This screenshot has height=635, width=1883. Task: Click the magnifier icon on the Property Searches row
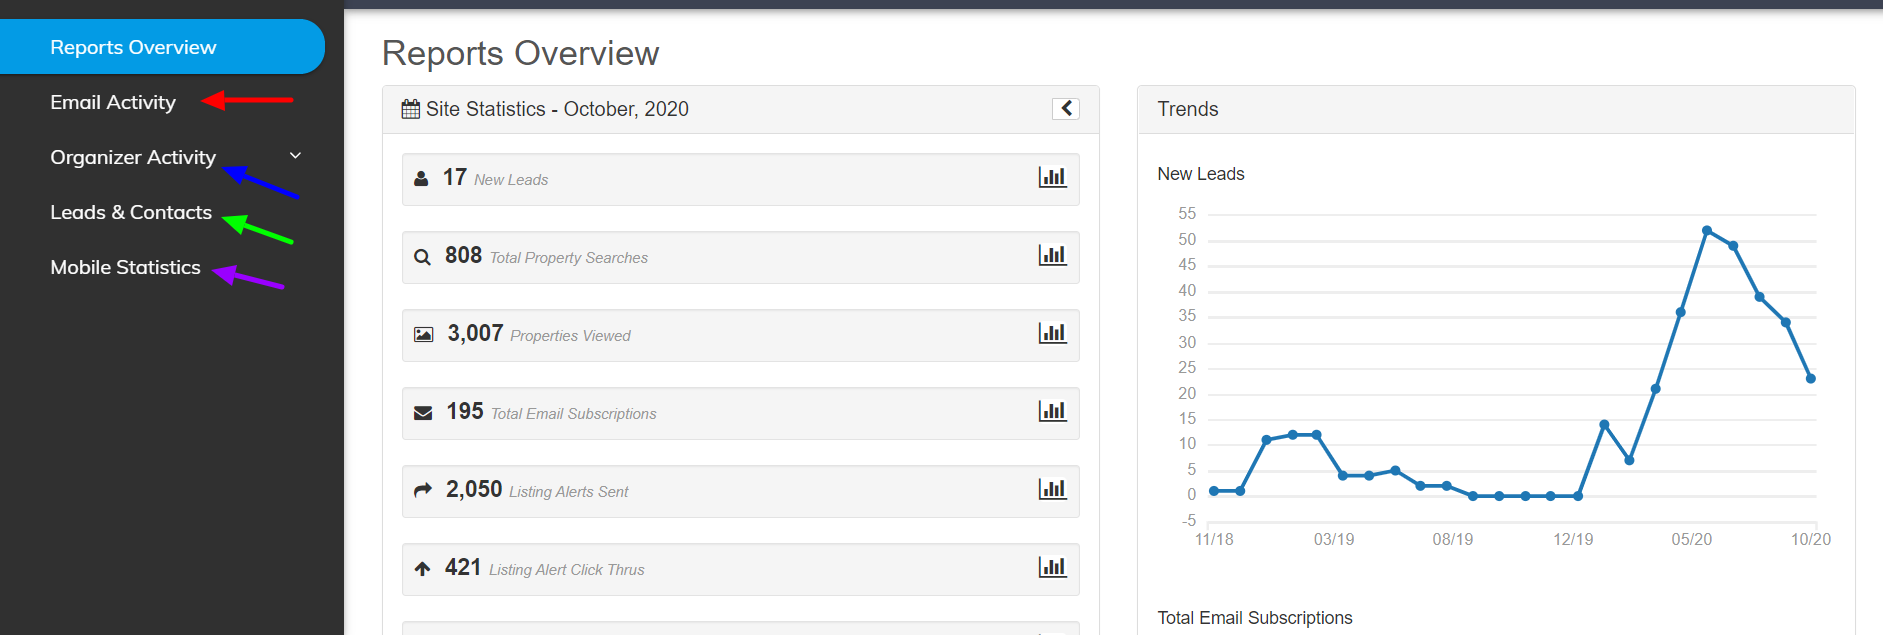[x=422, y=257]
